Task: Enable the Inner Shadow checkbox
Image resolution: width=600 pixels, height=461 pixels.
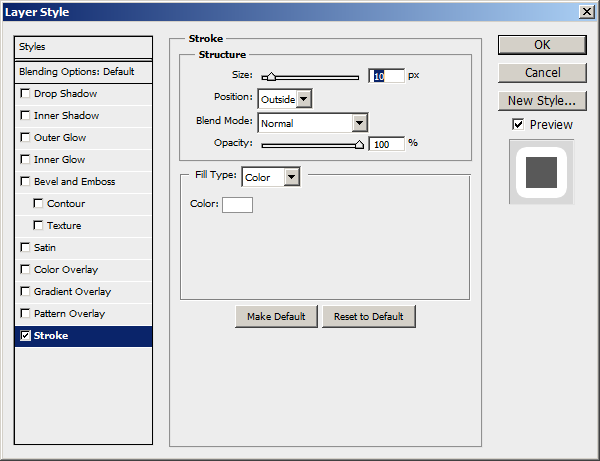Action: click(25, 116)
